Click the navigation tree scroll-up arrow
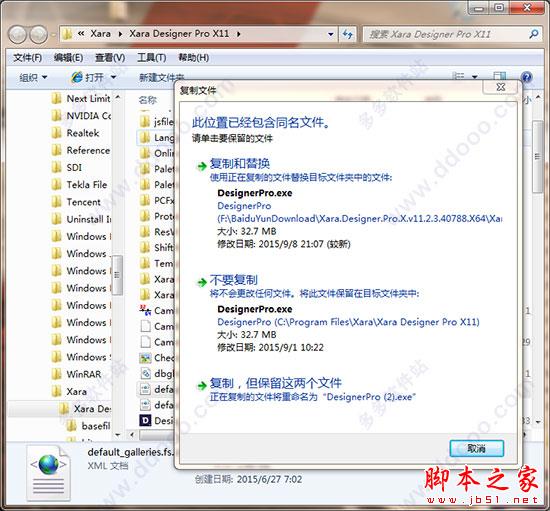This screenshot has height=511, width=550. [118, 97]
